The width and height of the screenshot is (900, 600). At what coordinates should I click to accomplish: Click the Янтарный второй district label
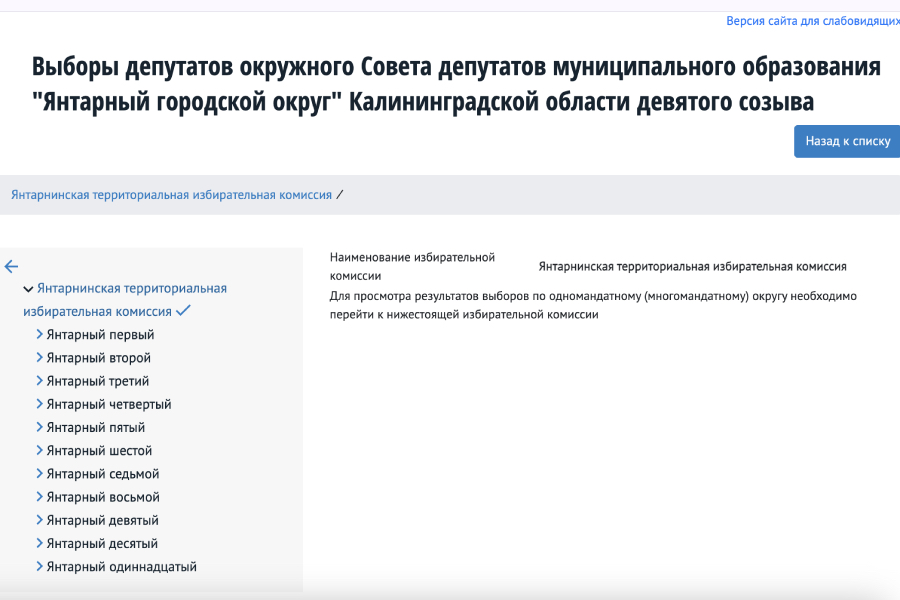click(98, 358)
